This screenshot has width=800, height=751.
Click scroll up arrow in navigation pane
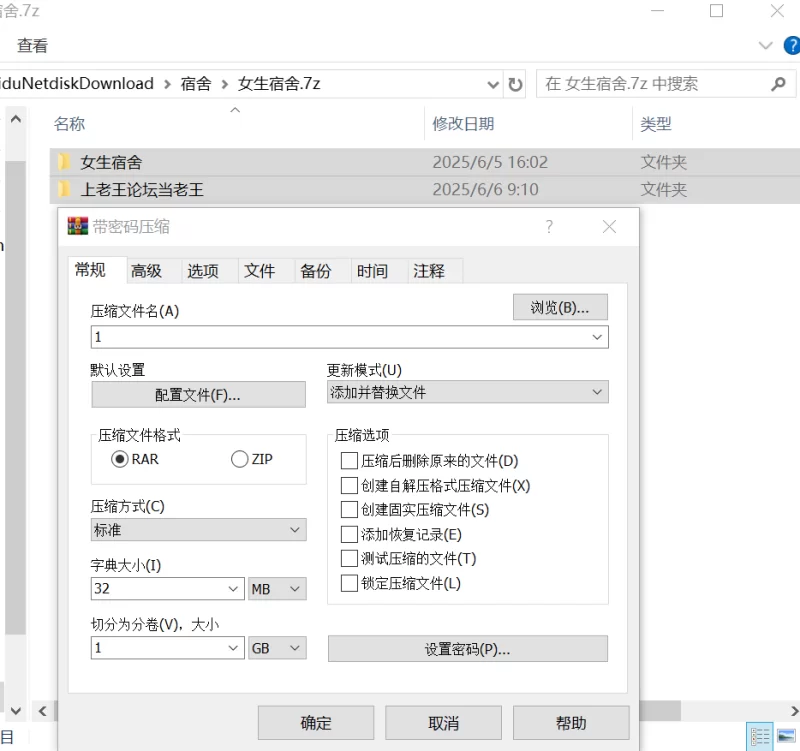pyautogui.click(x=16, y=119)
